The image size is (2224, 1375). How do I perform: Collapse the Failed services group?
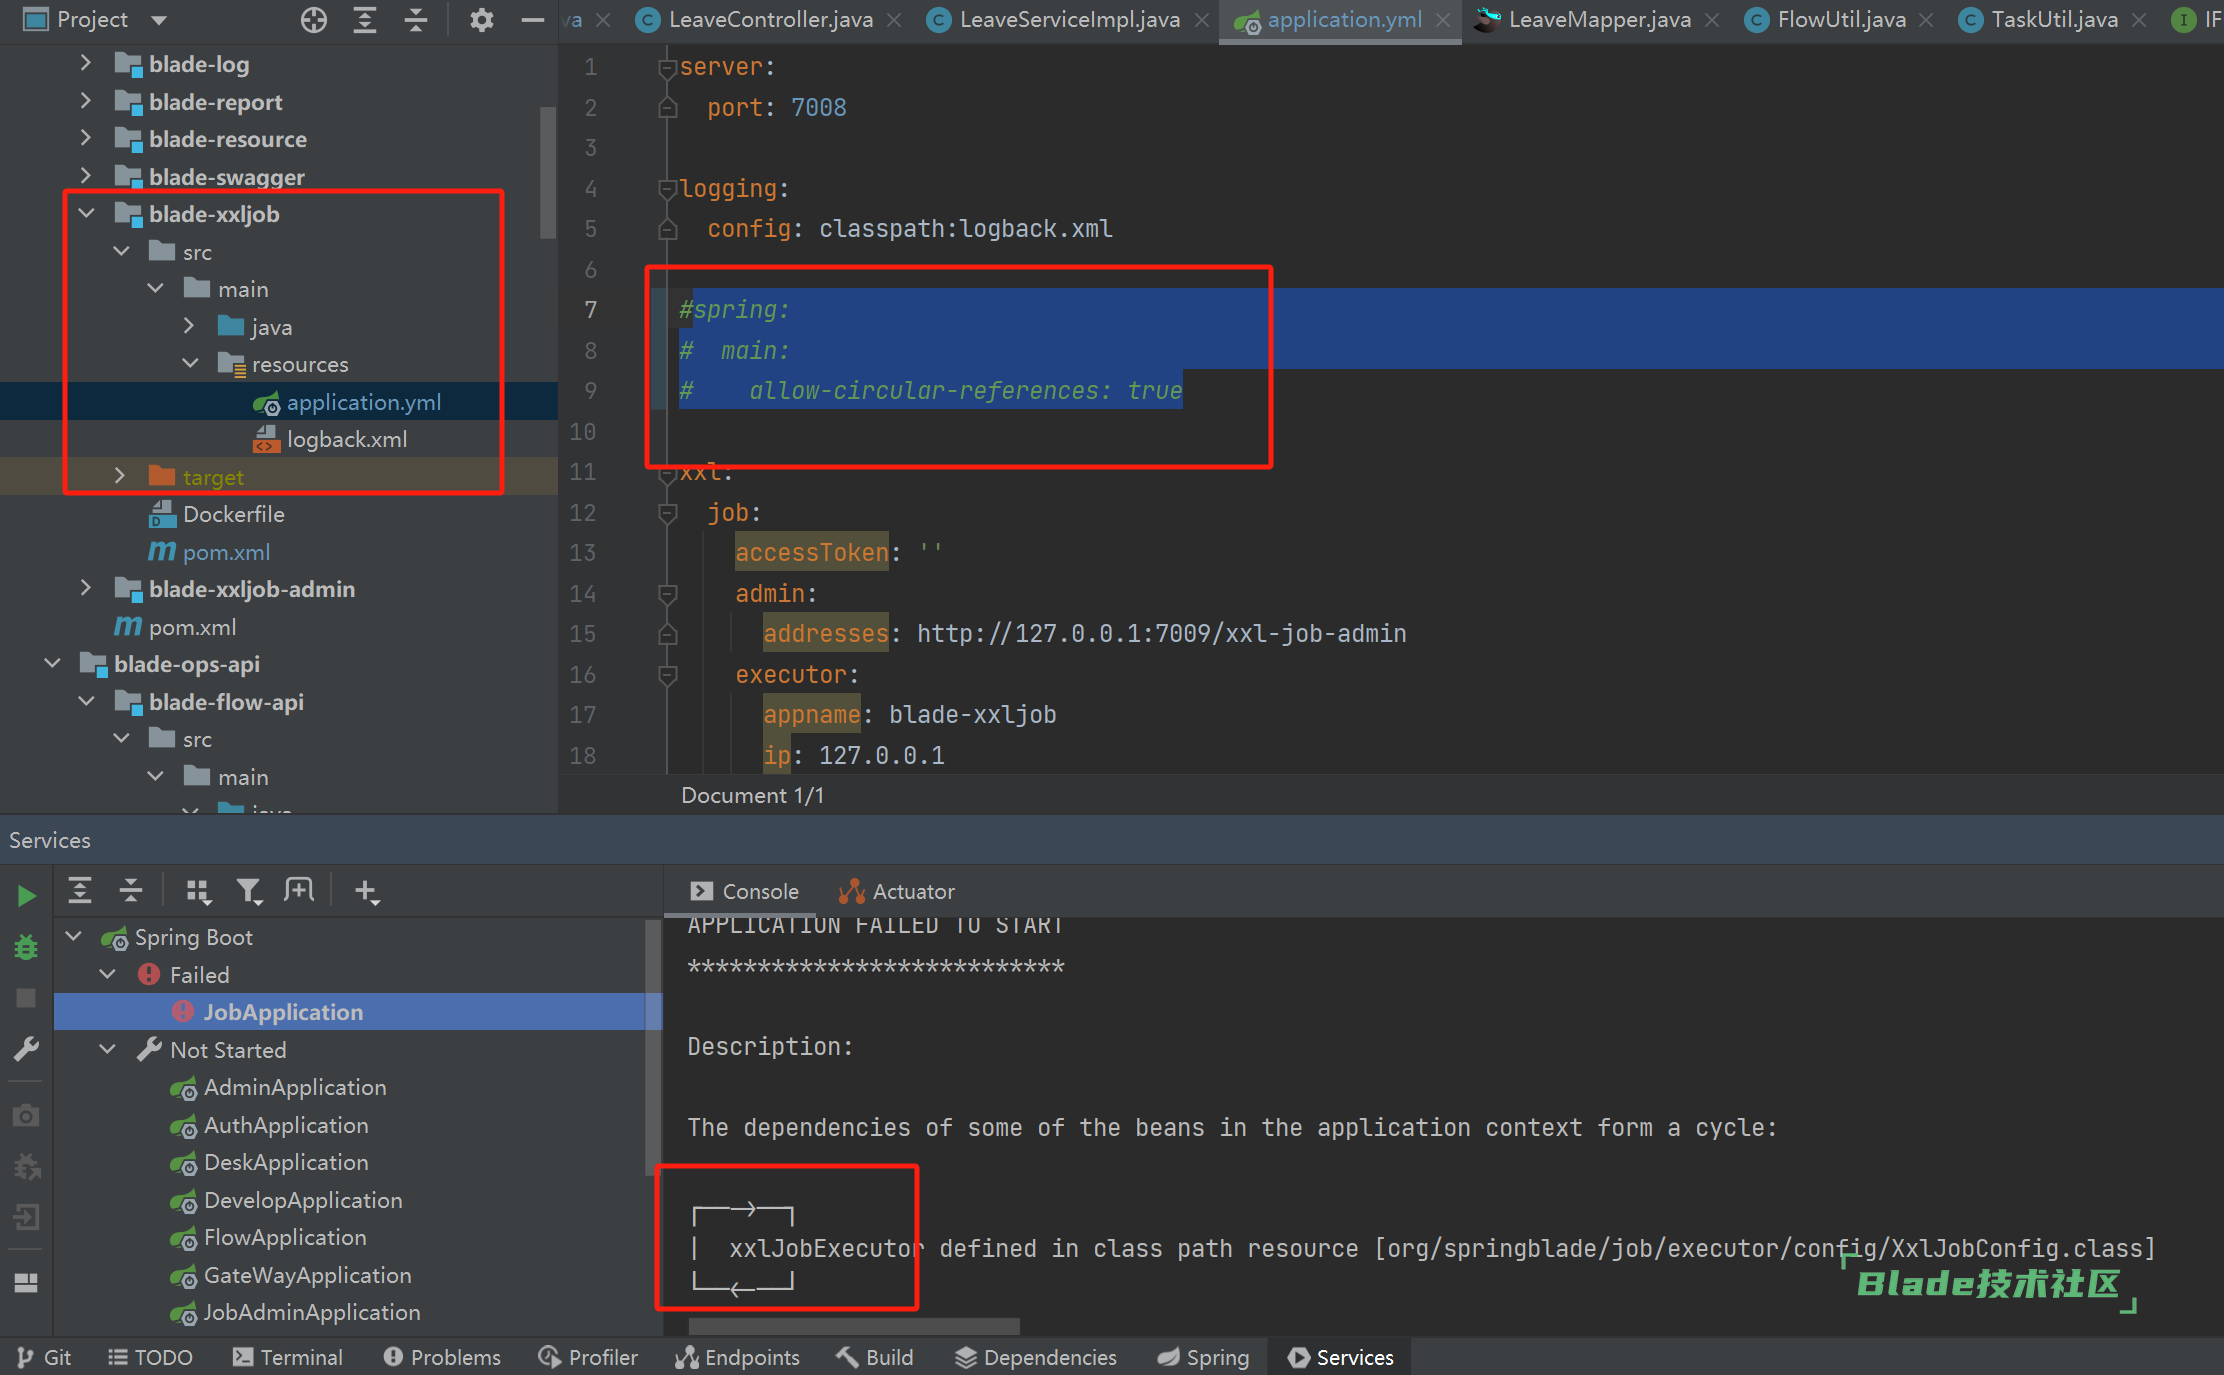[108, 974]
